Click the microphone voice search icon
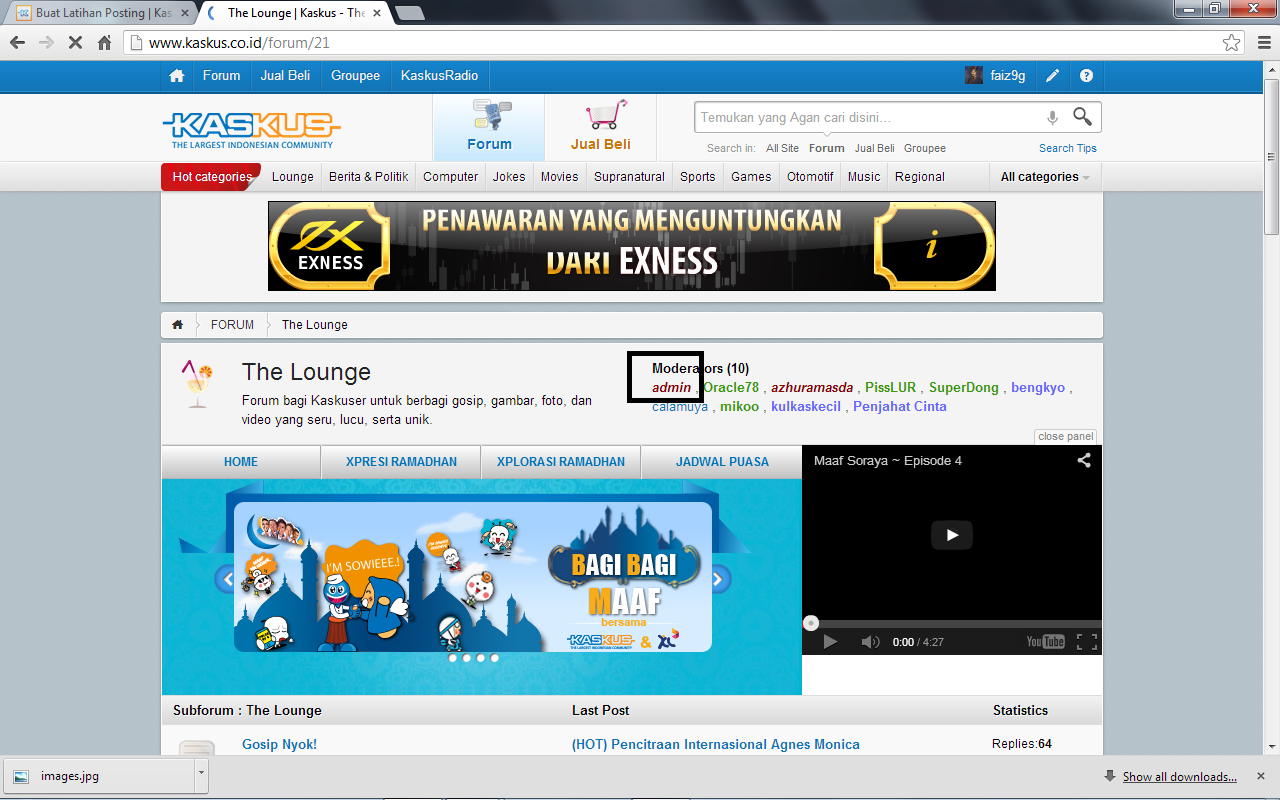The image size is (1280, 800). point(1052,117)
